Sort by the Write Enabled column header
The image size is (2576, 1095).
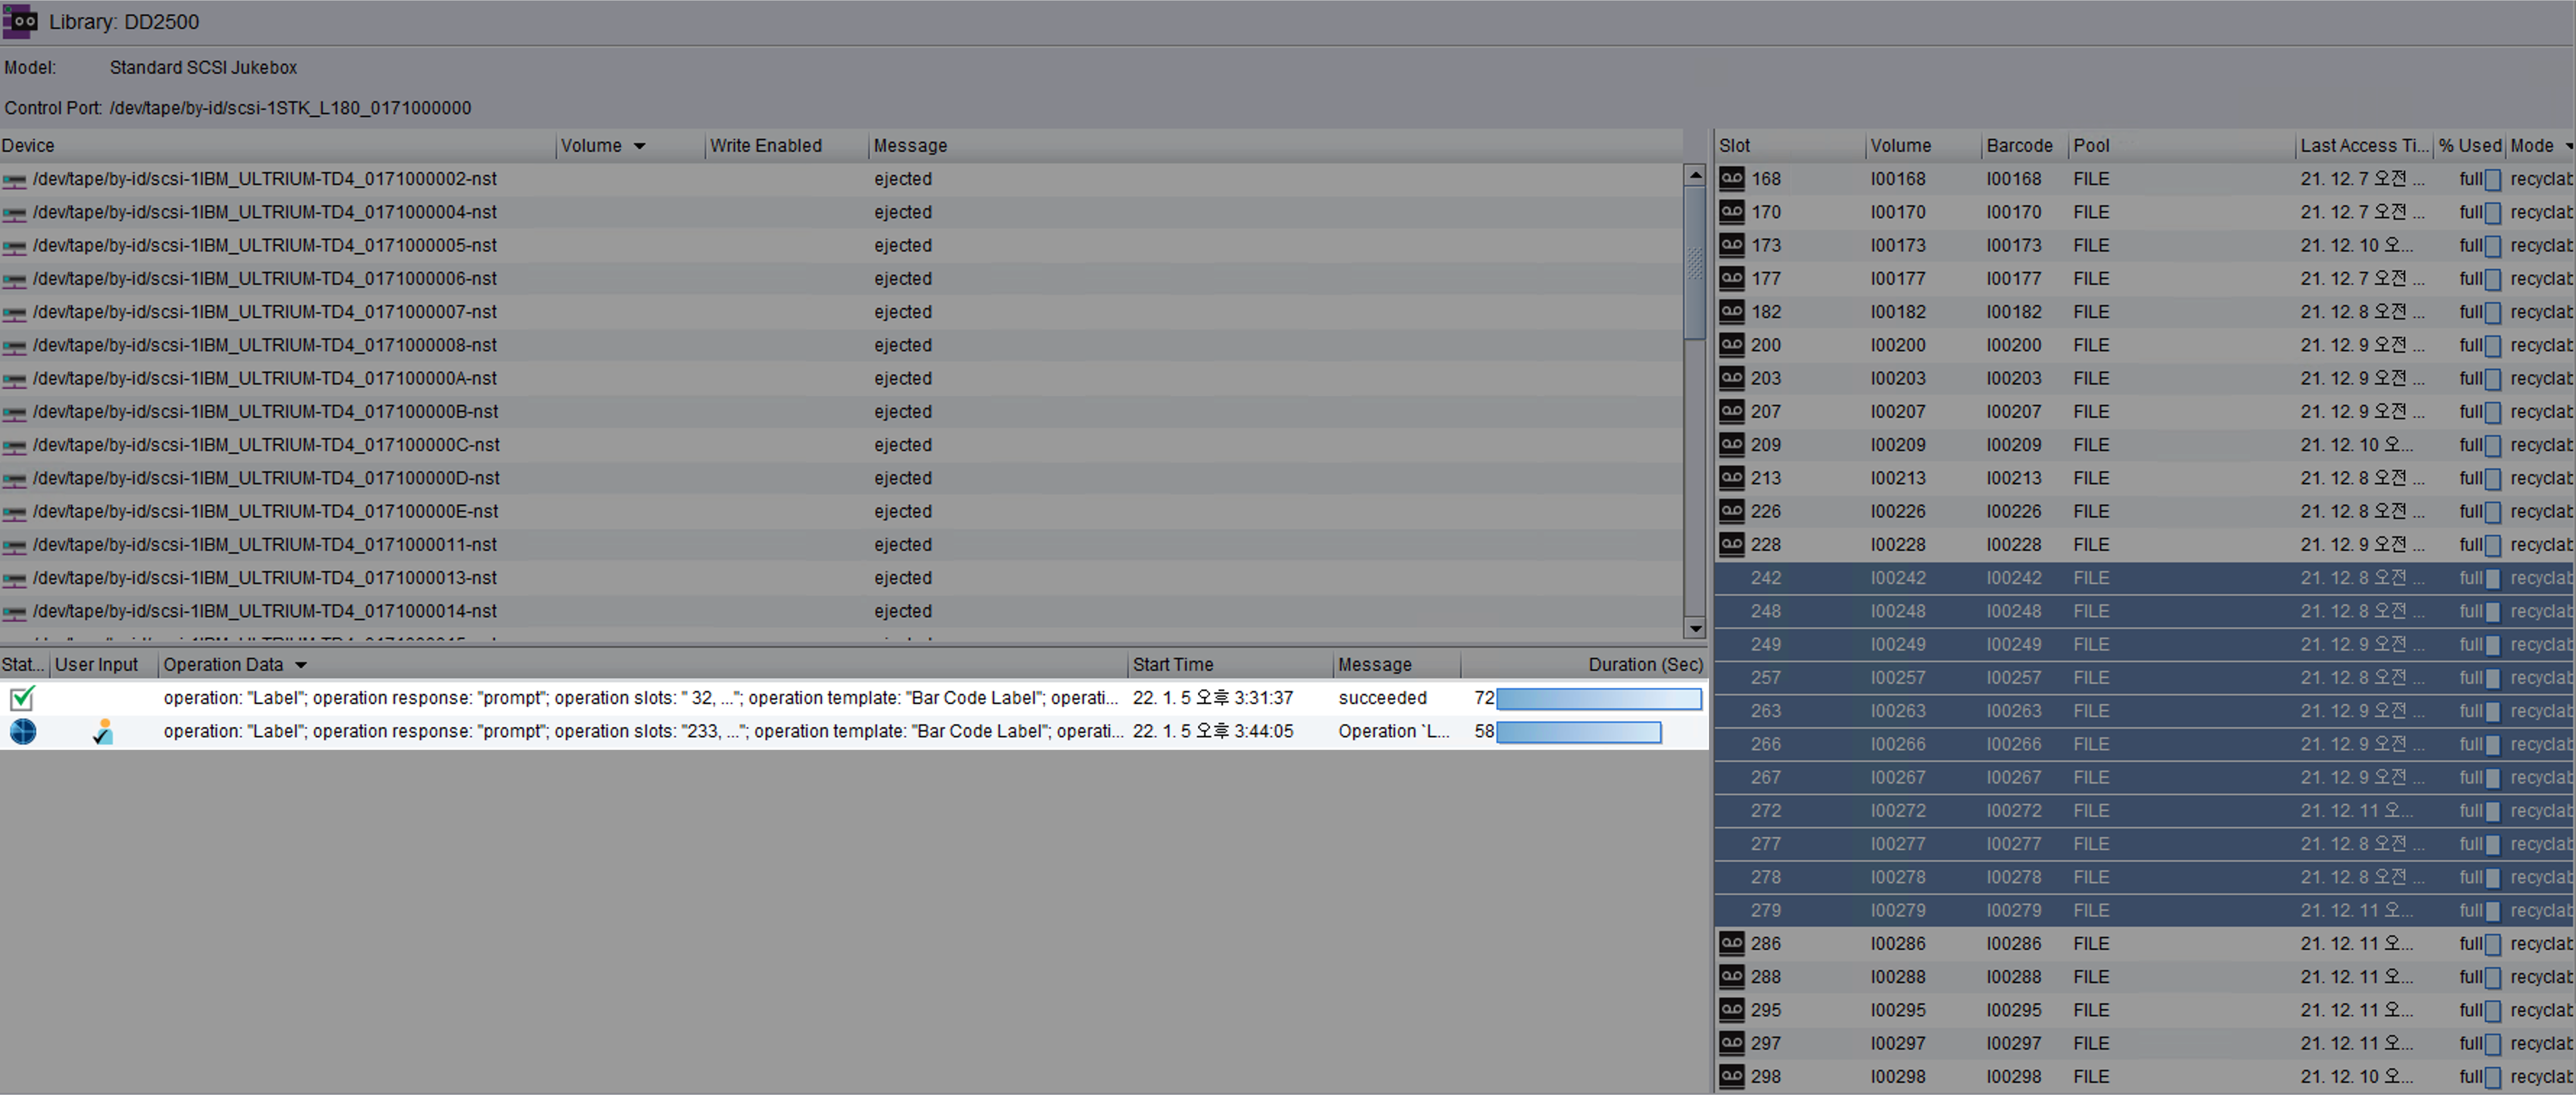[765, 146]
